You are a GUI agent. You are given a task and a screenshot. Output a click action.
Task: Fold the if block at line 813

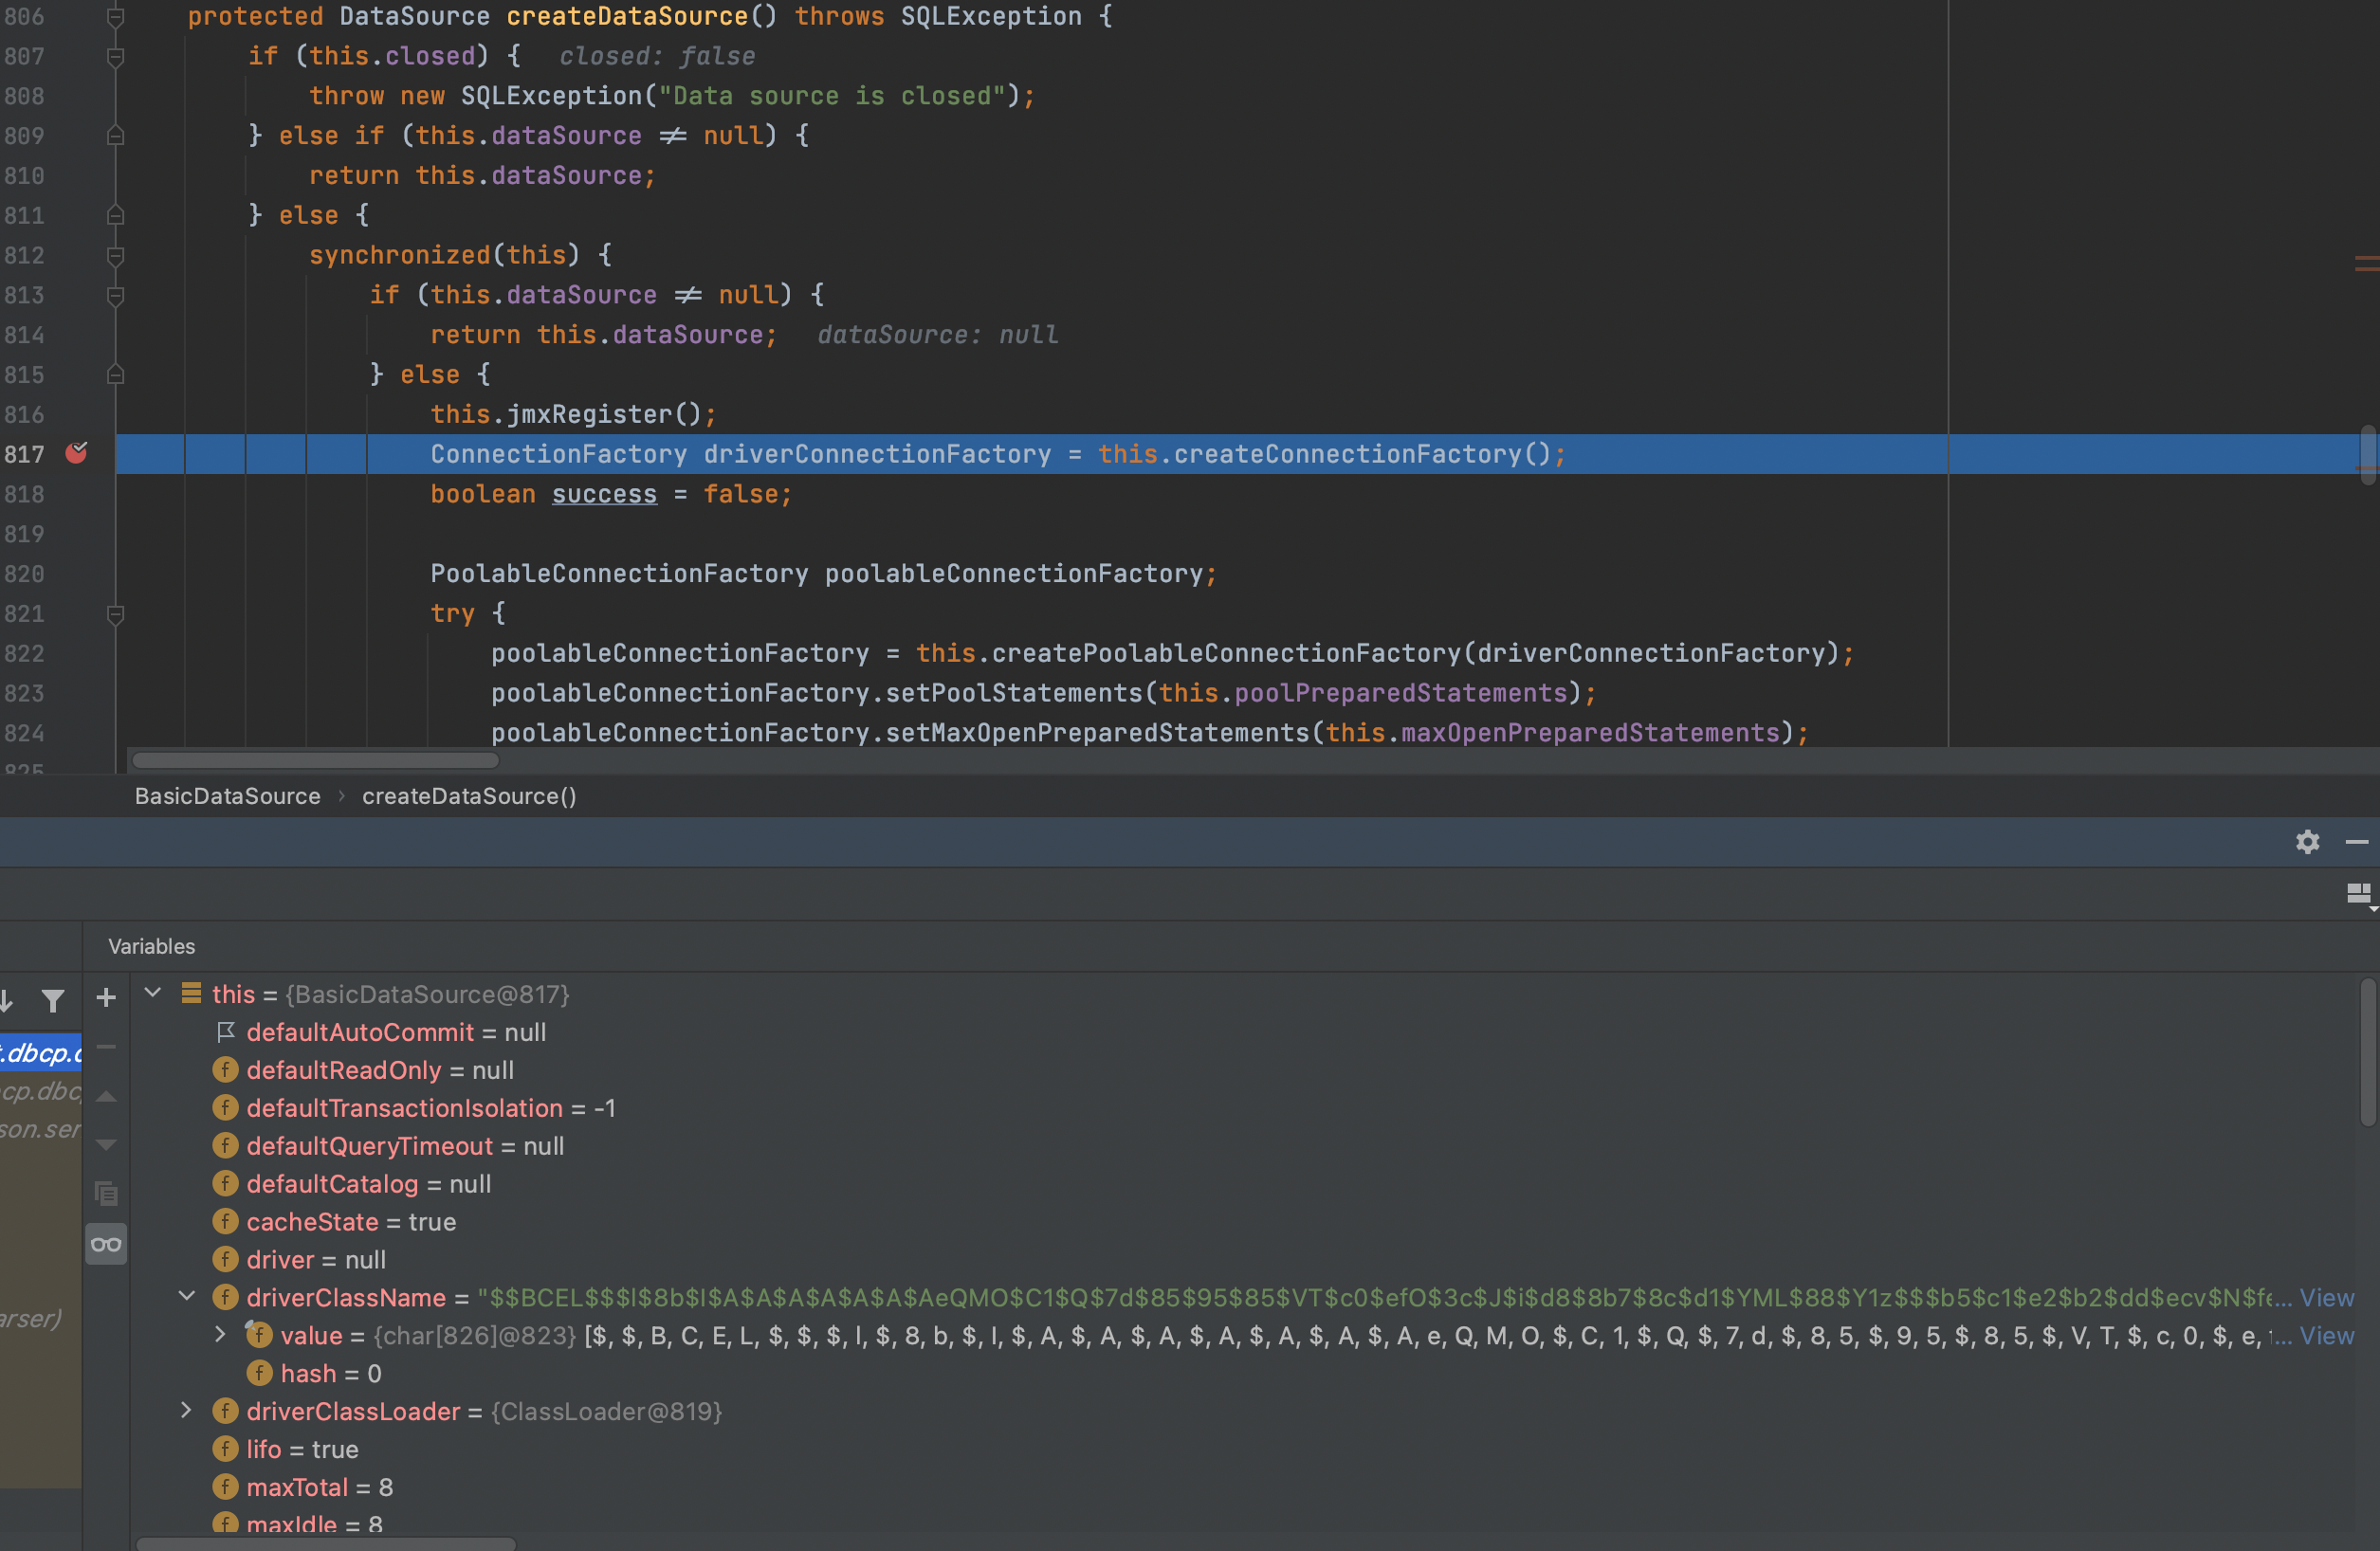tap(116, 296)
